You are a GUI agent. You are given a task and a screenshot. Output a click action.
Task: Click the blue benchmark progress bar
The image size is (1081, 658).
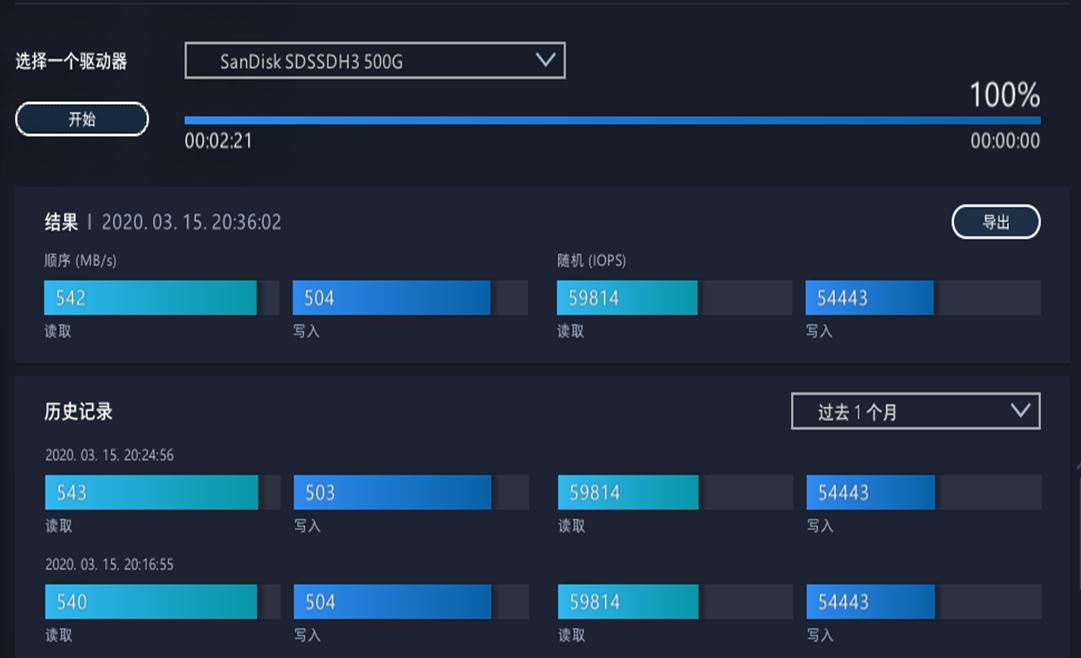coord(612,120)
